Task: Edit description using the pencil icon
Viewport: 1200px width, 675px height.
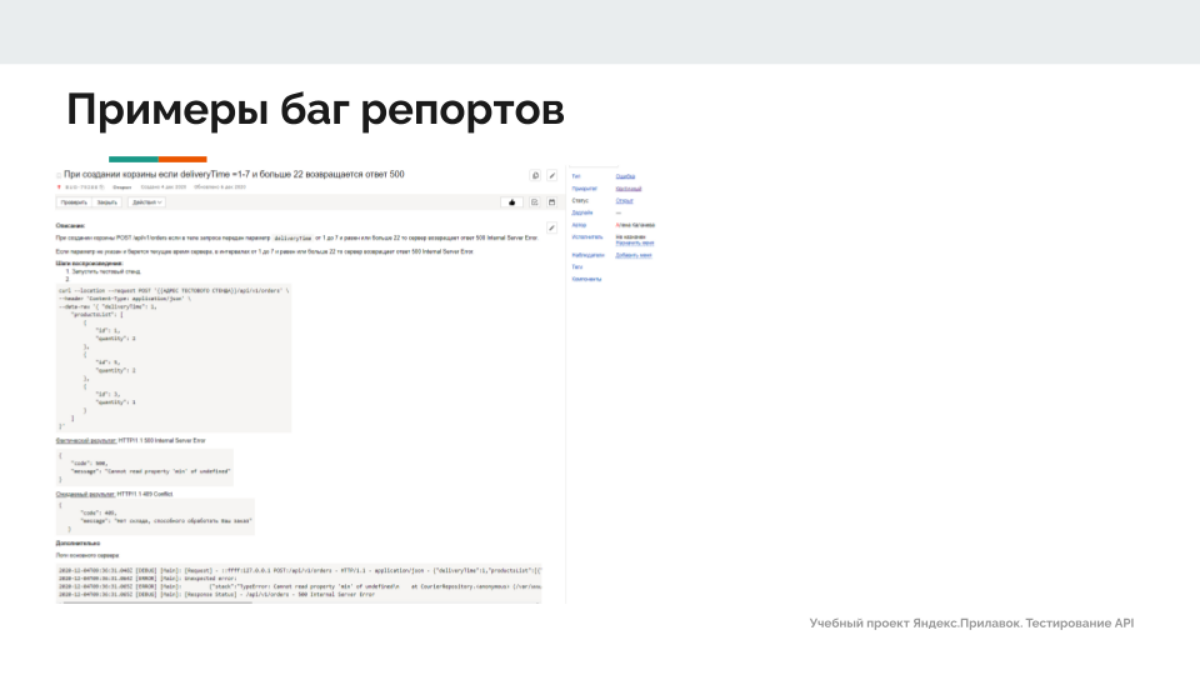Action: coord(551,227)
